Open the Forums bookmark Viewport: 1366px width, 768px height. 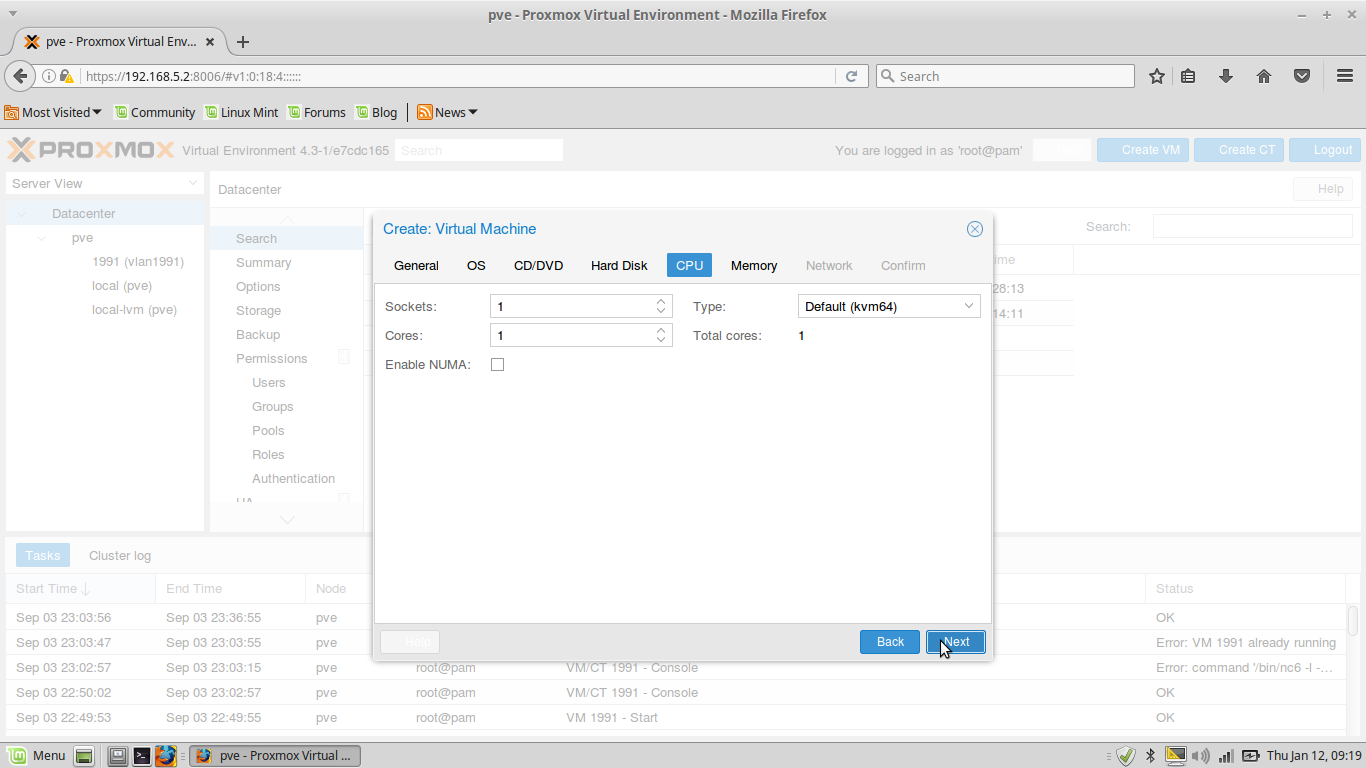pyautogui.click(x=316, y=112)
